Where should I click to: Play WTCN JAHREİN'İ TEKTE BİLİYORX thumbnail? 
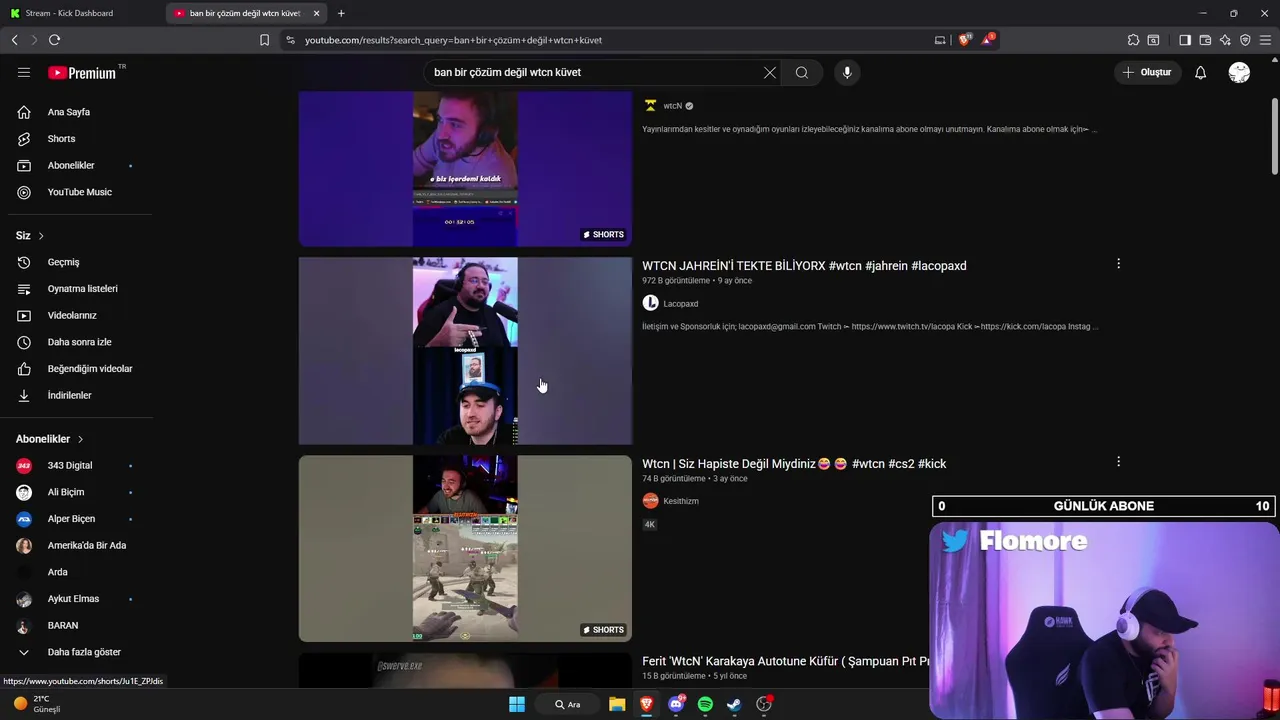click(x=465, y=351)
